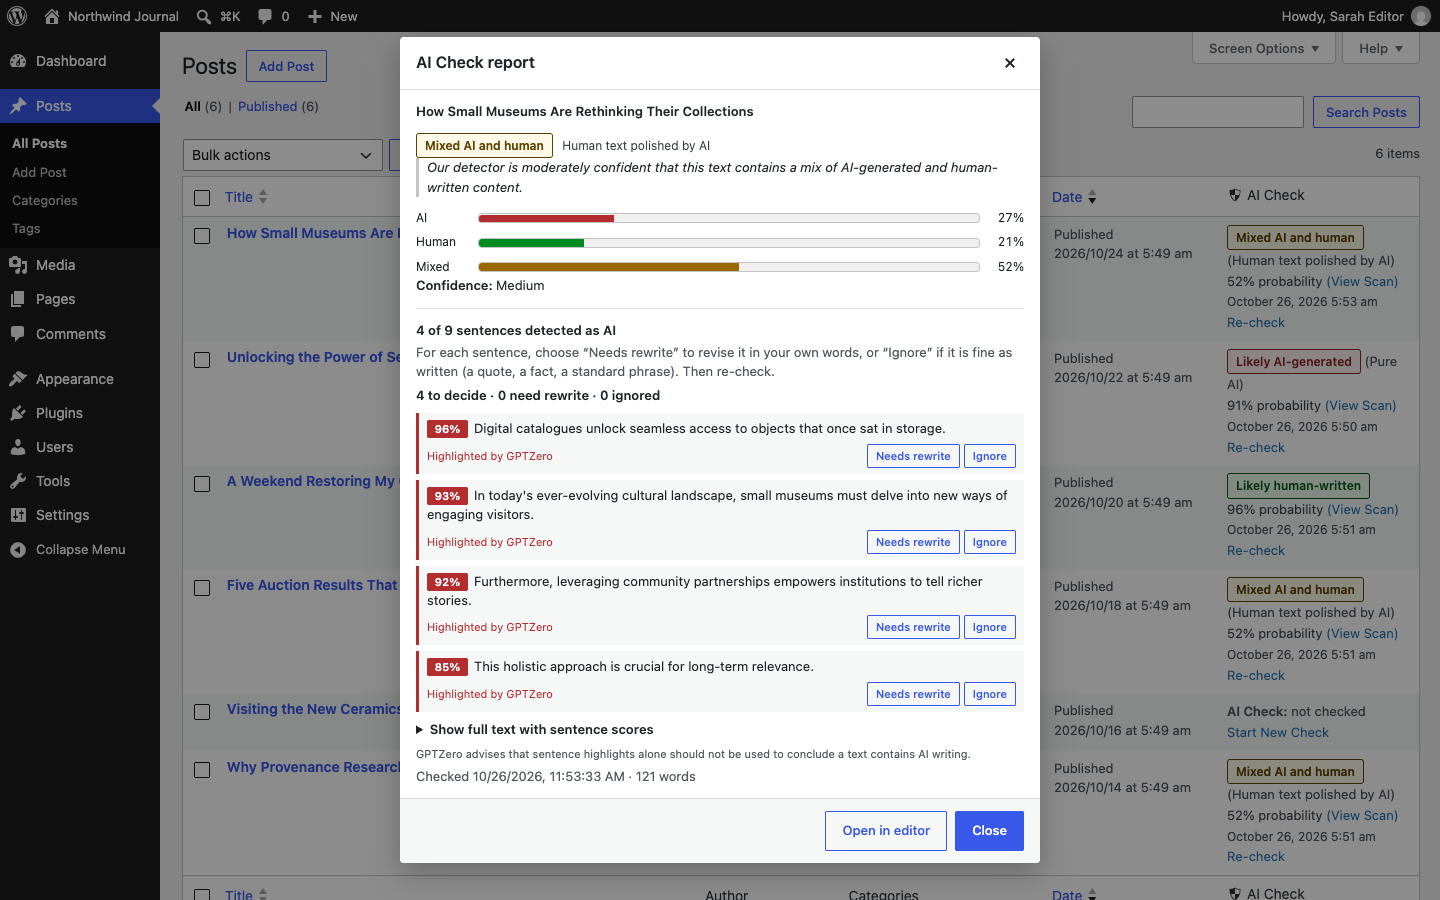1440x900 pixels.
Task: Select the Unlocking the Power post checkbox
Action: [202, 360]
